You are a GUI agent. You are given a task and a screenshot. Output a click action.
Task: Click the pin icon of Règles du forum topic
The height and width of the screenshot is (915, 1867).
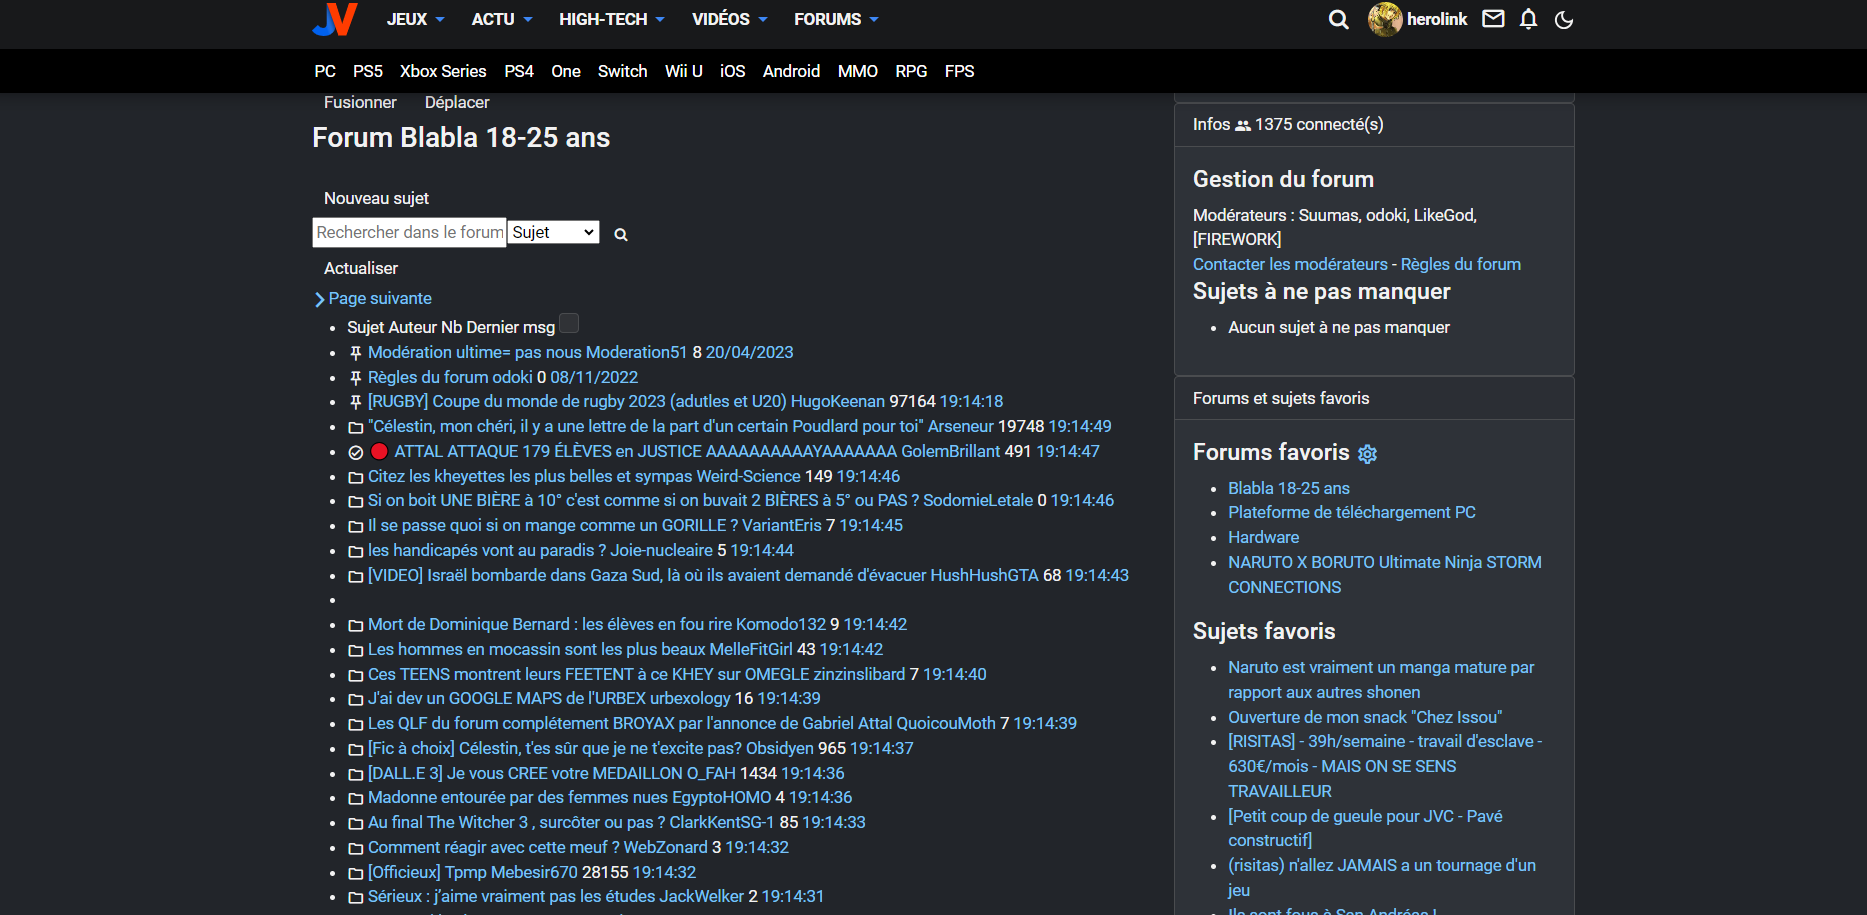click(x=355, y=378)
